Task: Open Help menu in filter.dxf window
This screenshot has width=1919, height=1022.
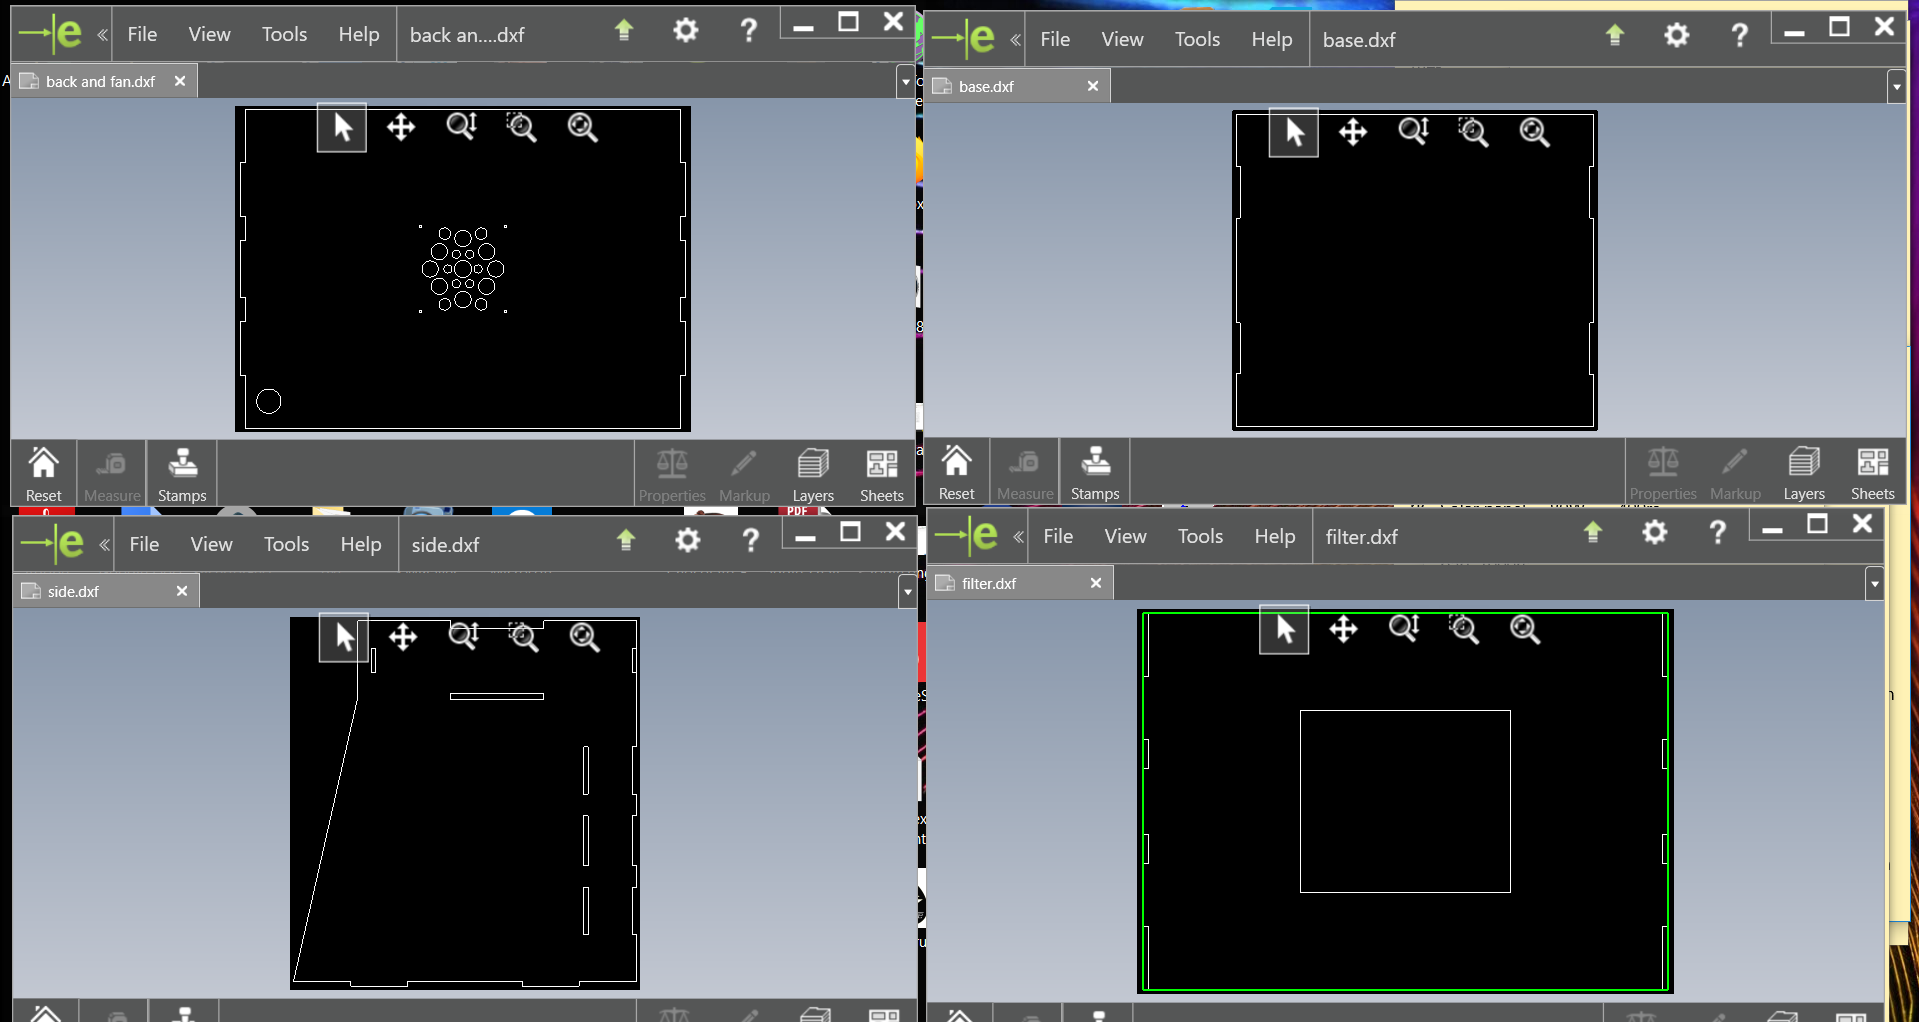Action: (x=1275, y=536)
